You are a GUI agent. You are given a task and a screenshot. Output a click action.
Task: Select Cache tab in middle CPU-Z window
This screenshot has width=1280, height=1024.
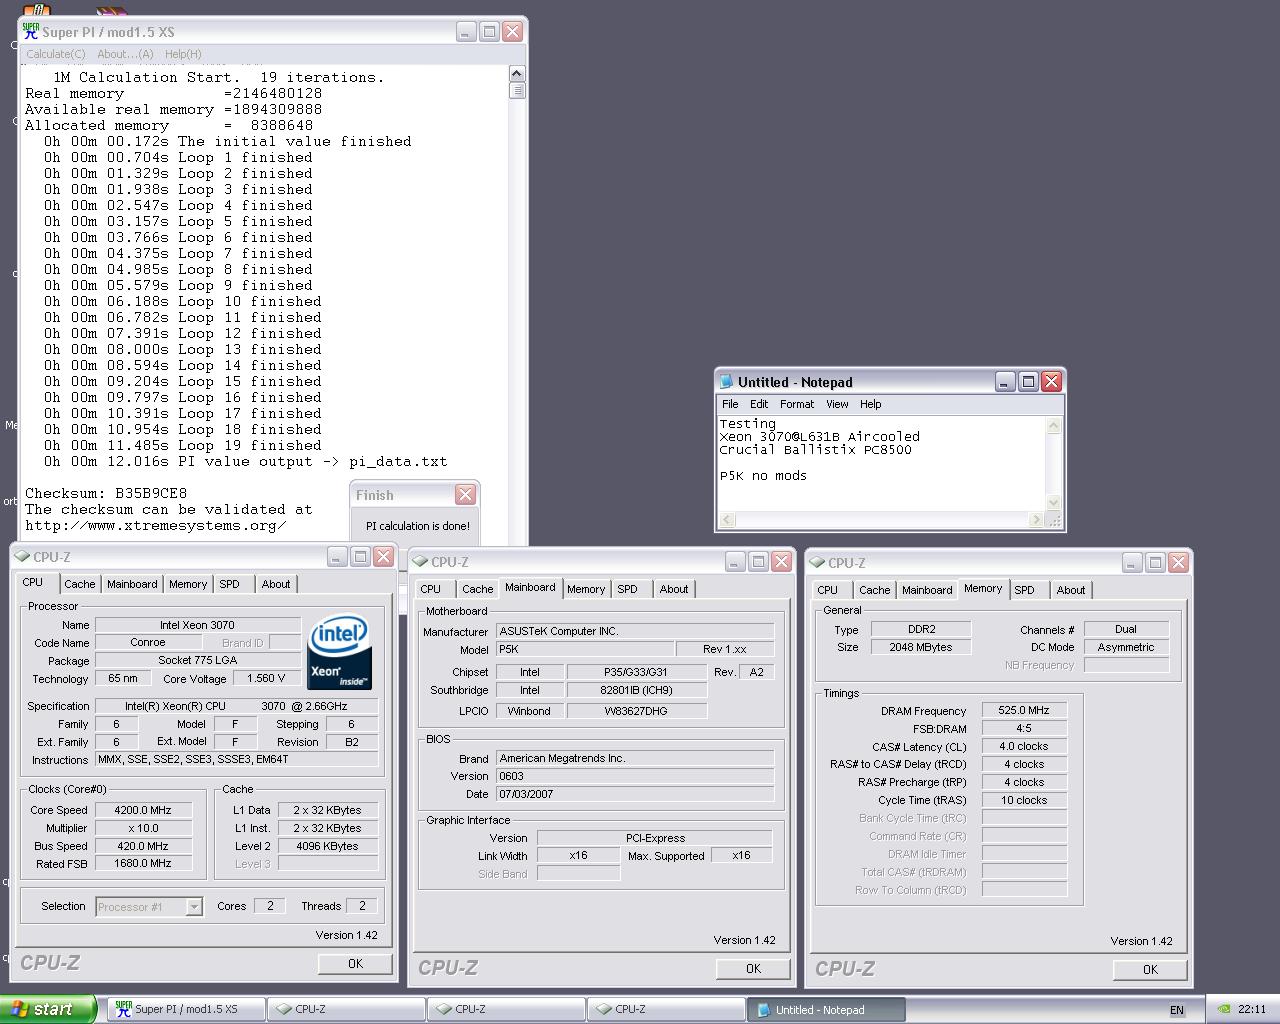tap(478, 589)
